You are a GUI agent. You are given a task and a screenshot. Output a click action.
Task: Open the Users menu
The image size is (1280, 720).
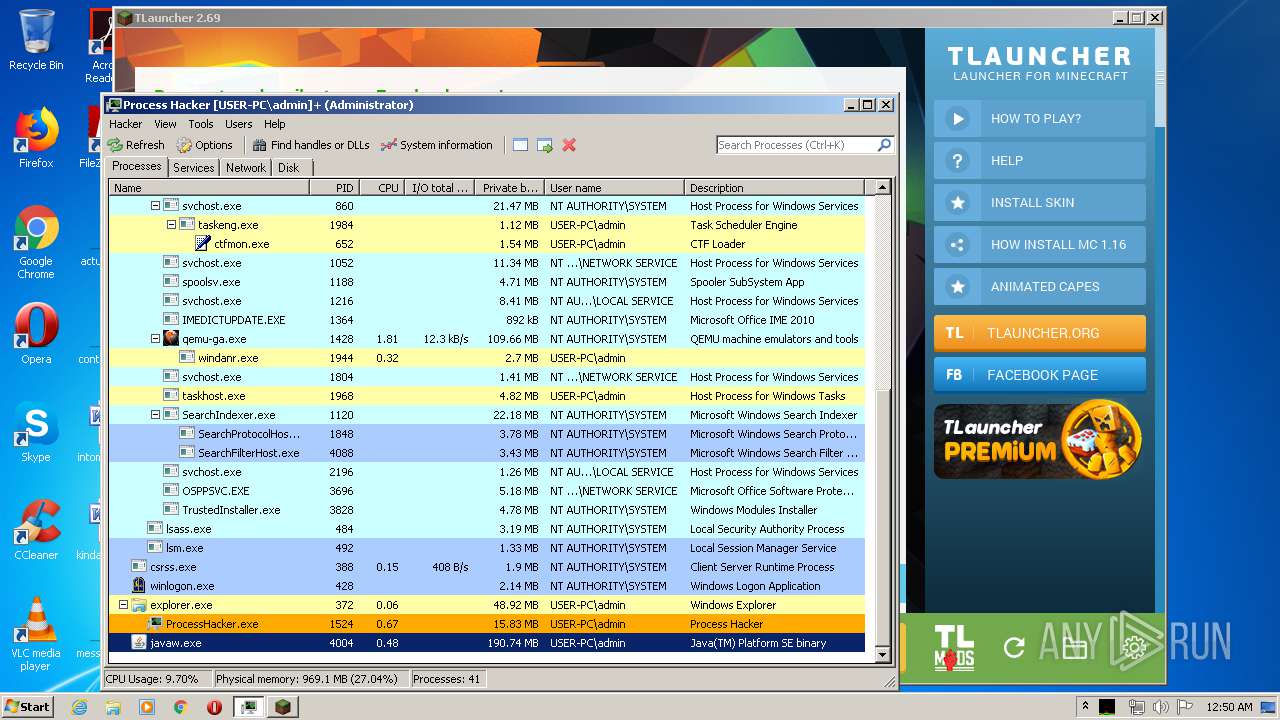pos(238,124)
